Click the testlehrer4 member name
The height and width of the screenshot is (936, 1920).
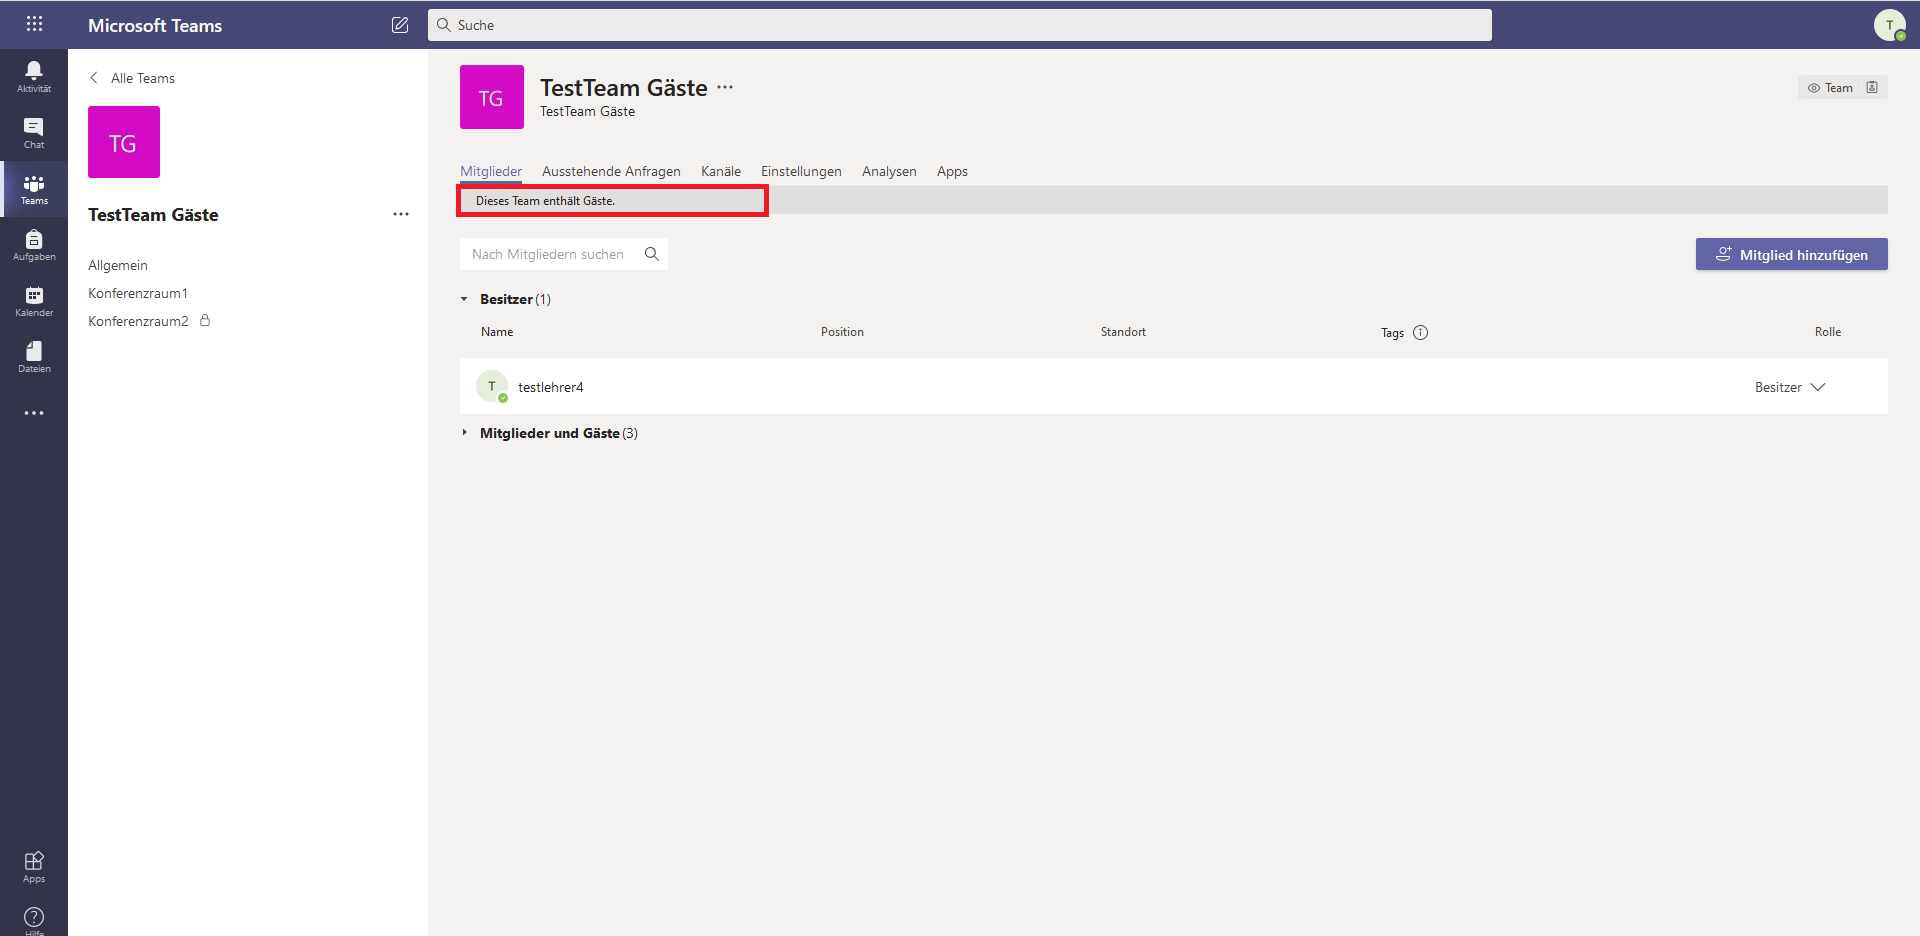click(x=550, y=387)
